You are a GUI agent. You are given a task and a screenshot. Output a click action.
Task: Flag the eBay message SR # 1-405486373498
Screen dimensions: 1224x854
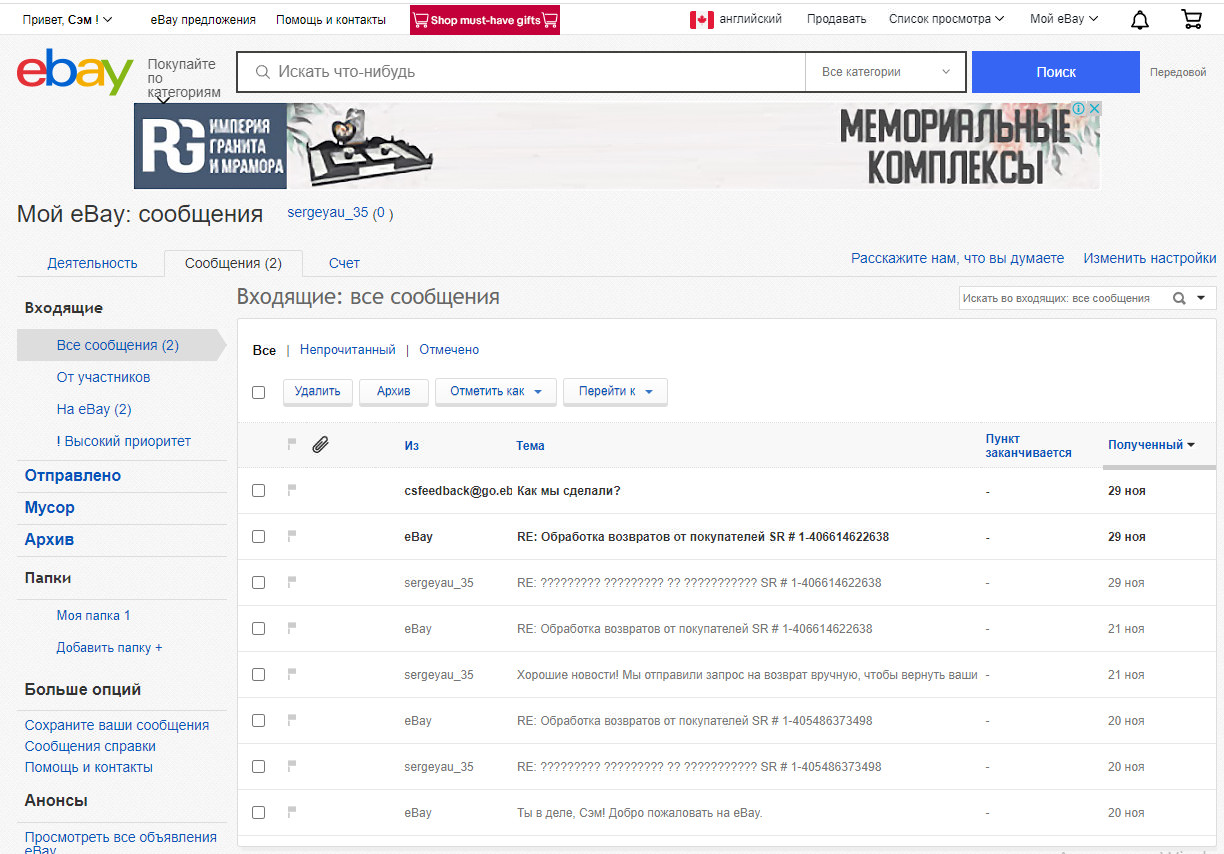pos(292,720)
